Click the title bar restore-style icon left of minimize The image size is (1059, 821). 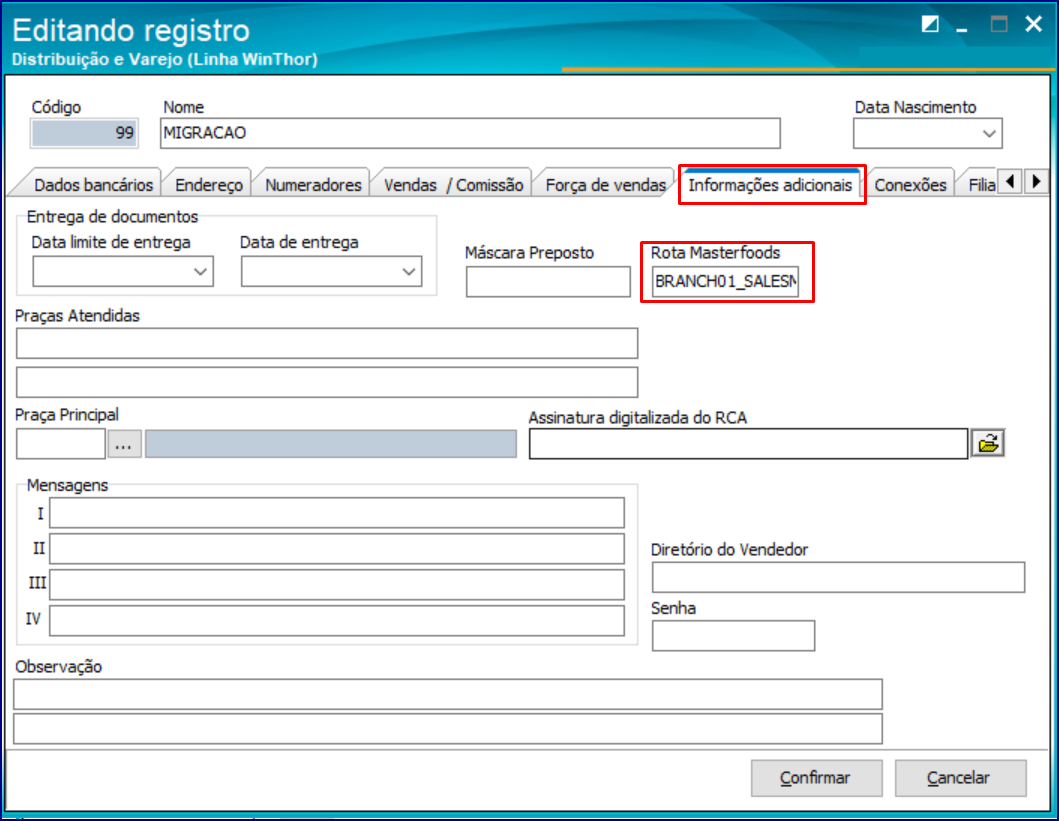930,24
